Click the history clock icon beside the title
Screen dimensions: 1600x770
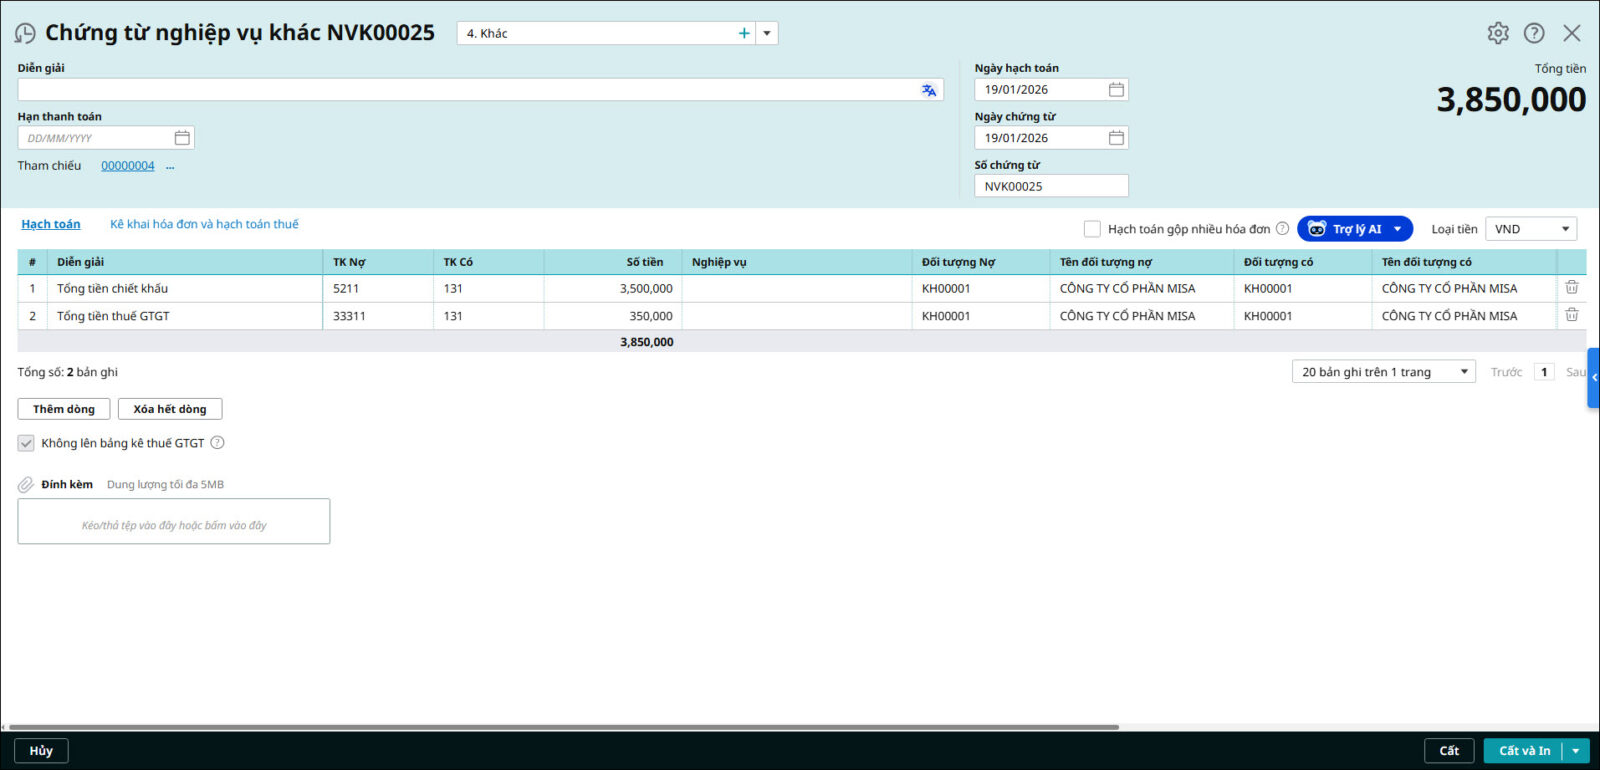25,33
